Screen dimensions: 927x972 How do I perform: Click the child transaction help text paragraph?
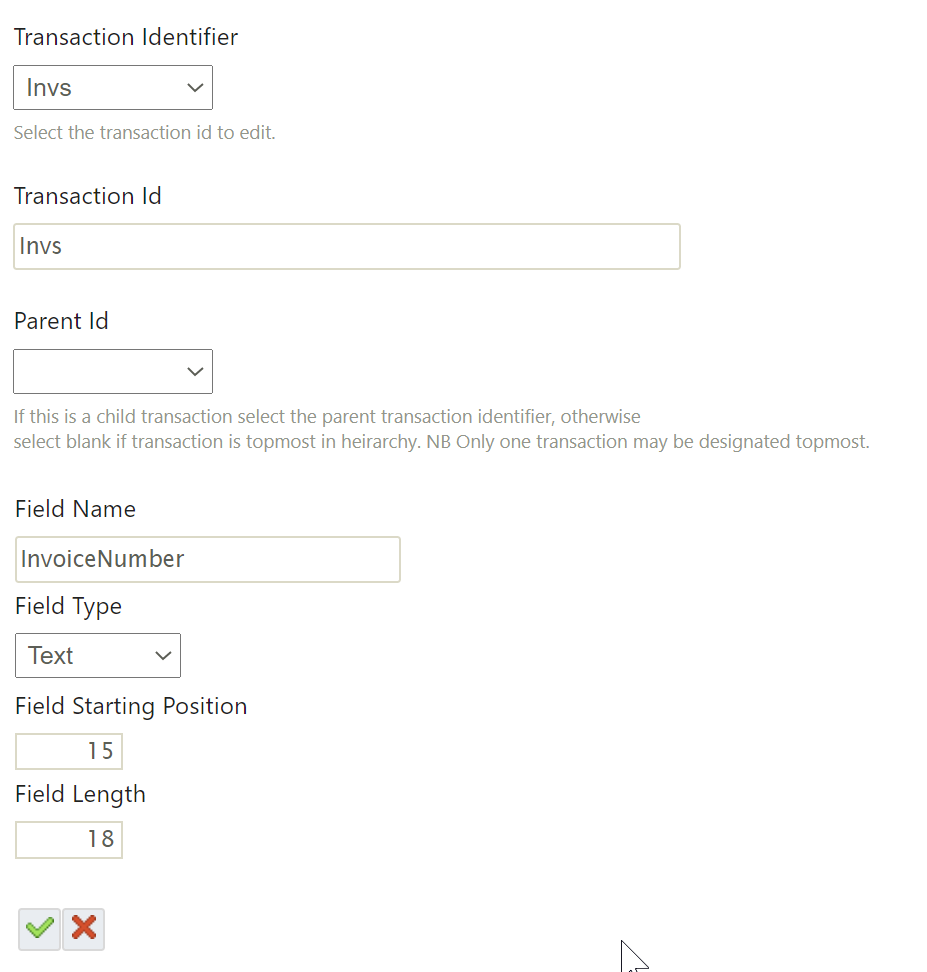pyautogui.click(x=440, y=429)
